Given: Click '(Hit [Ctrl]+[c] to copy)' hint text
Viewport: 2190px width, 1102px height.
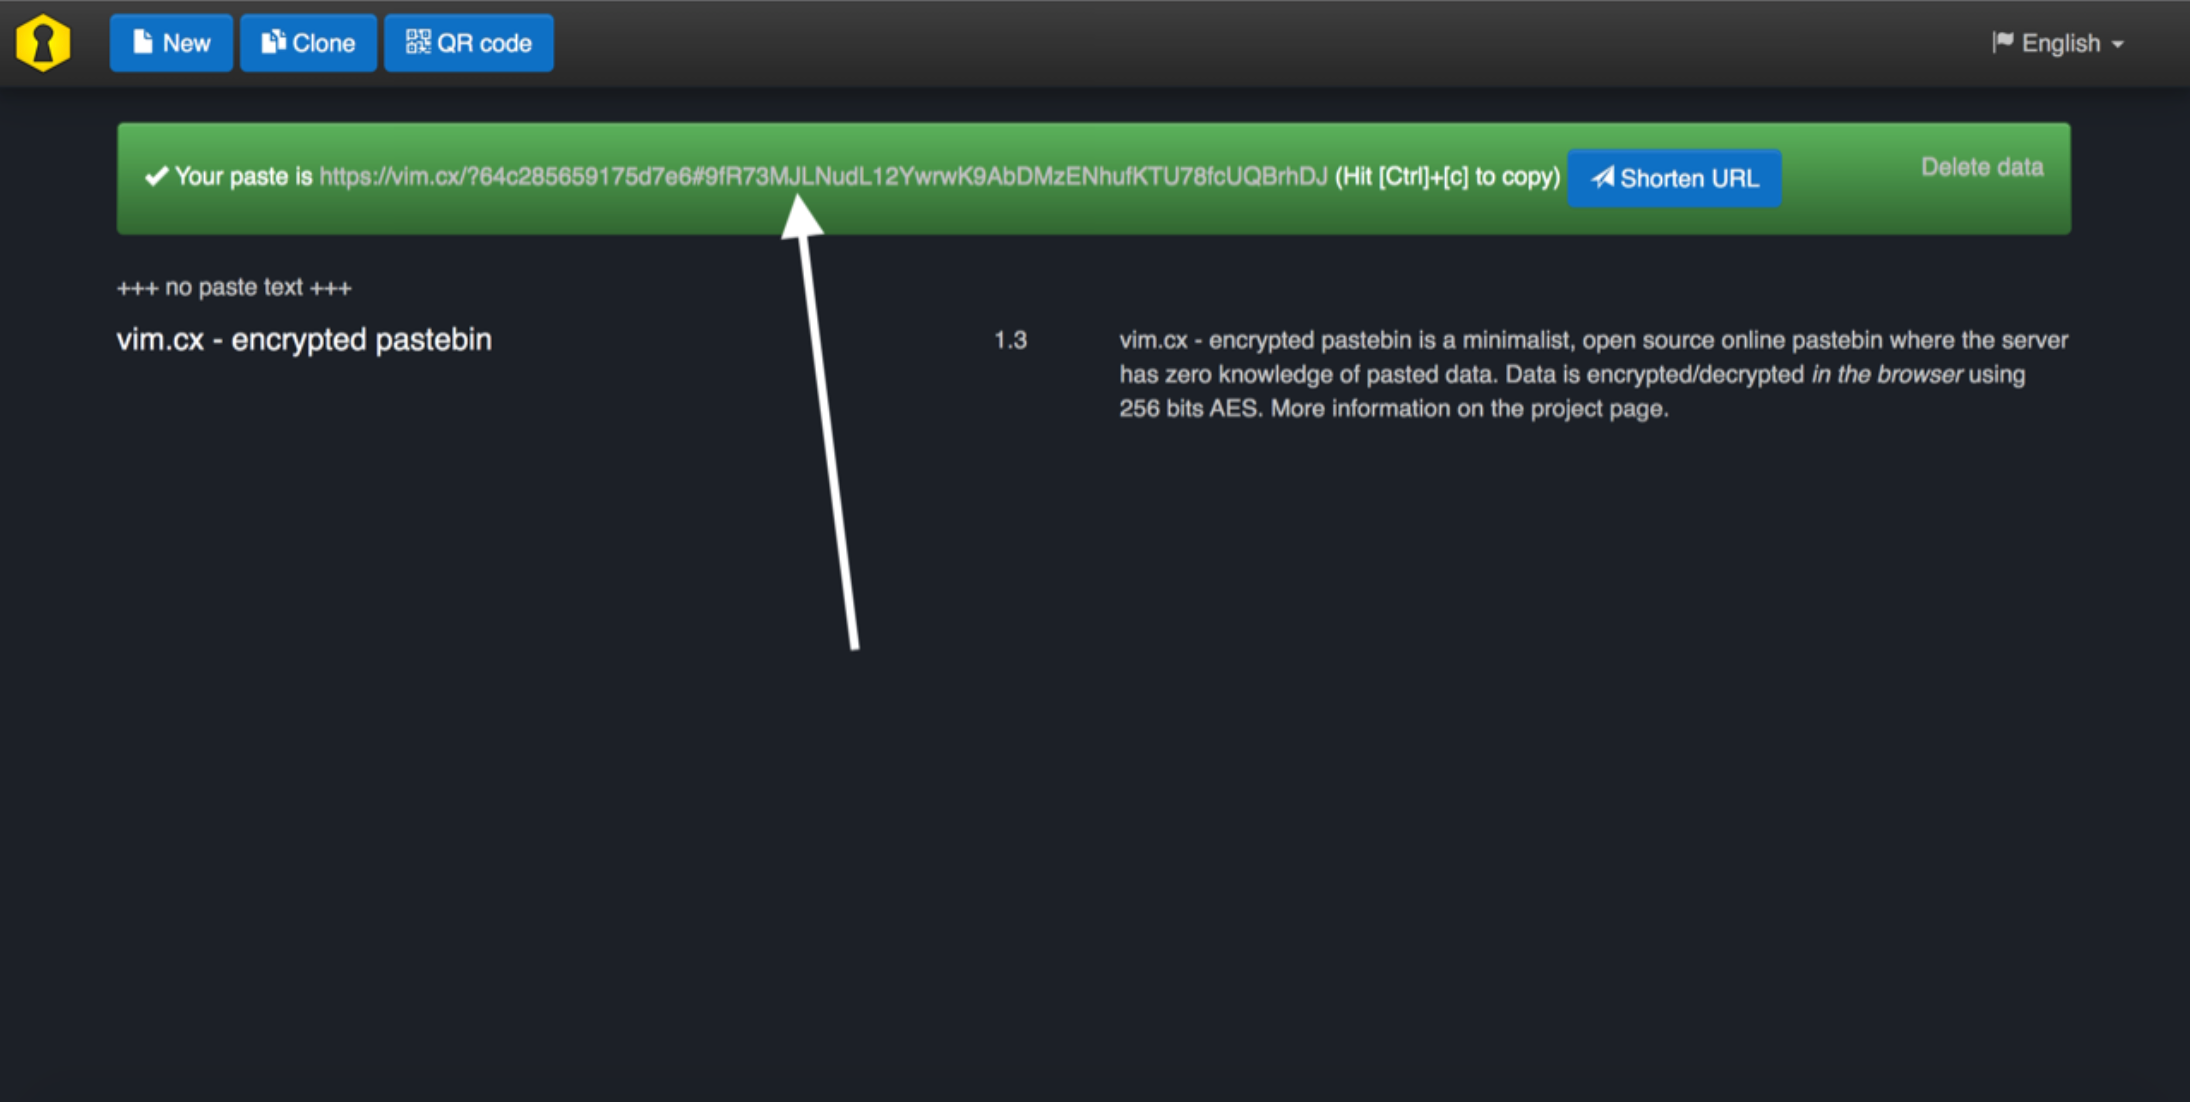Looking at the screenshot, I should tap(1447, 177).
